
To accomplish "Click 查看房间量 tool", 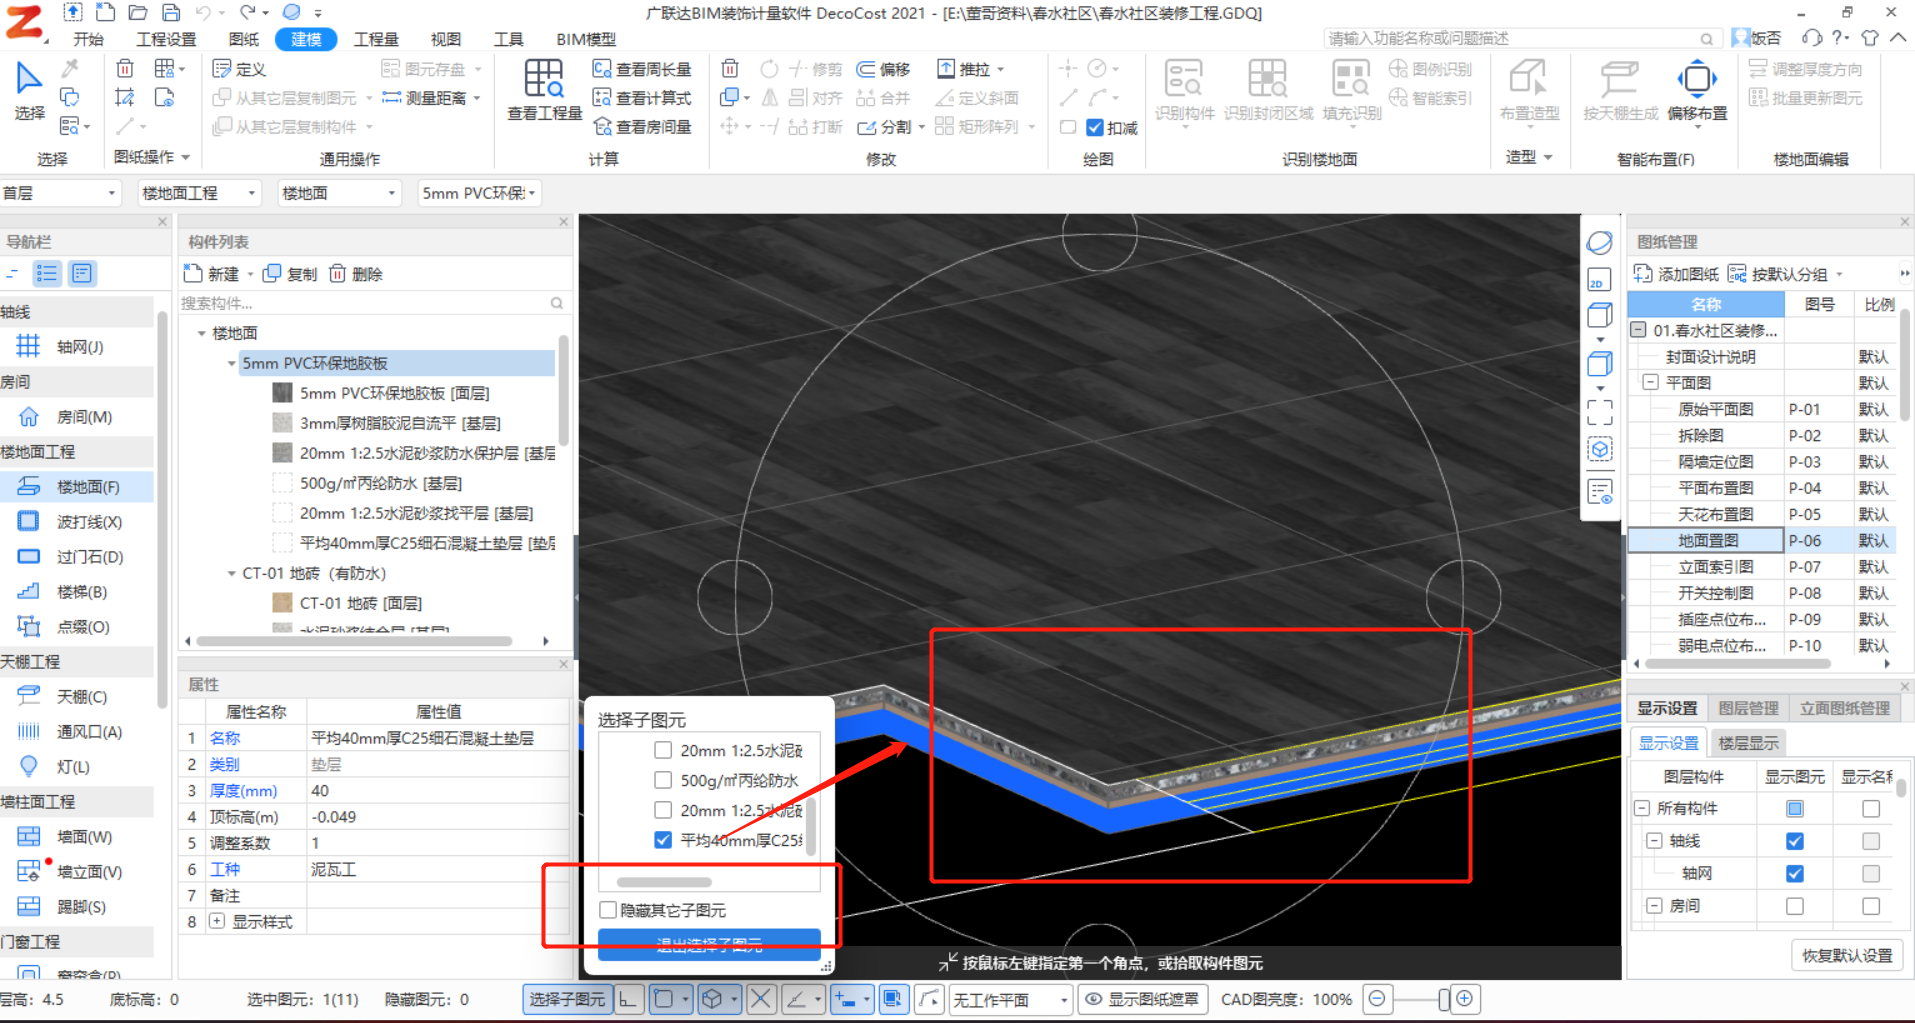I will 642,127.
